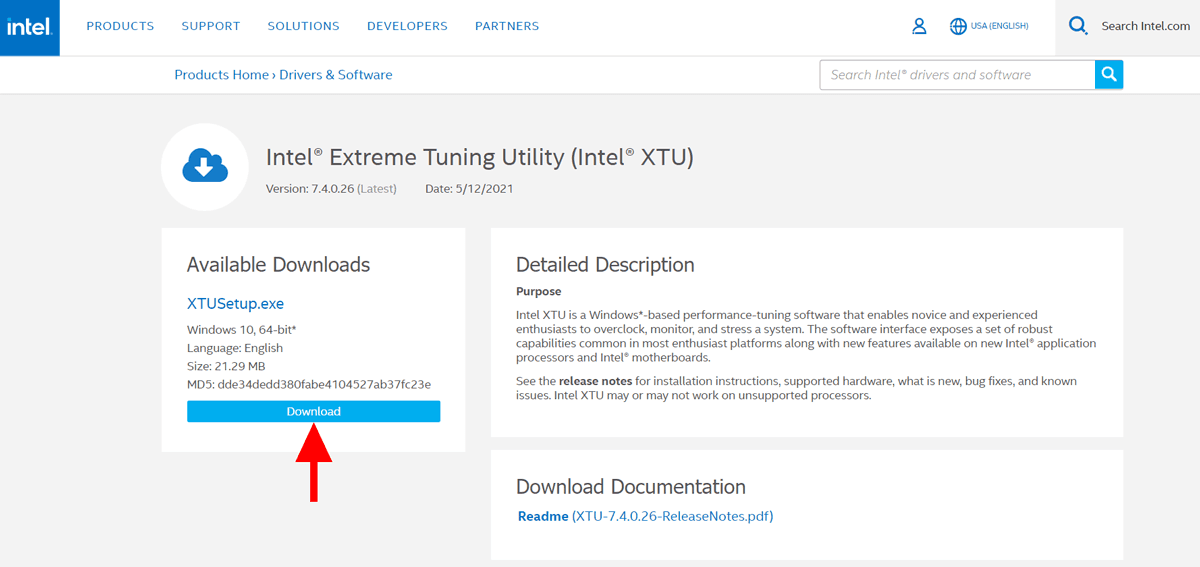Click the MD5 hash text
The height and width of the screenshot is (567, 1200).
[x=309, y=384]
